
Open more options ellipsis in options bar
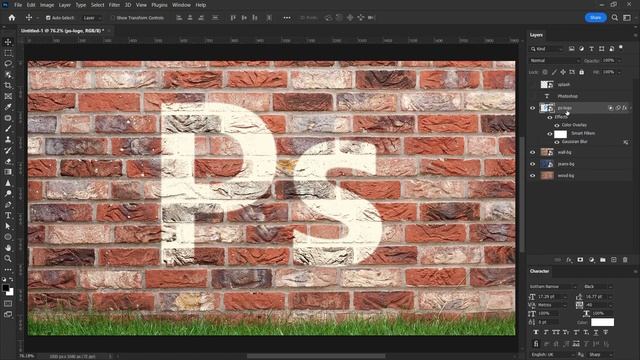[287, 18]
